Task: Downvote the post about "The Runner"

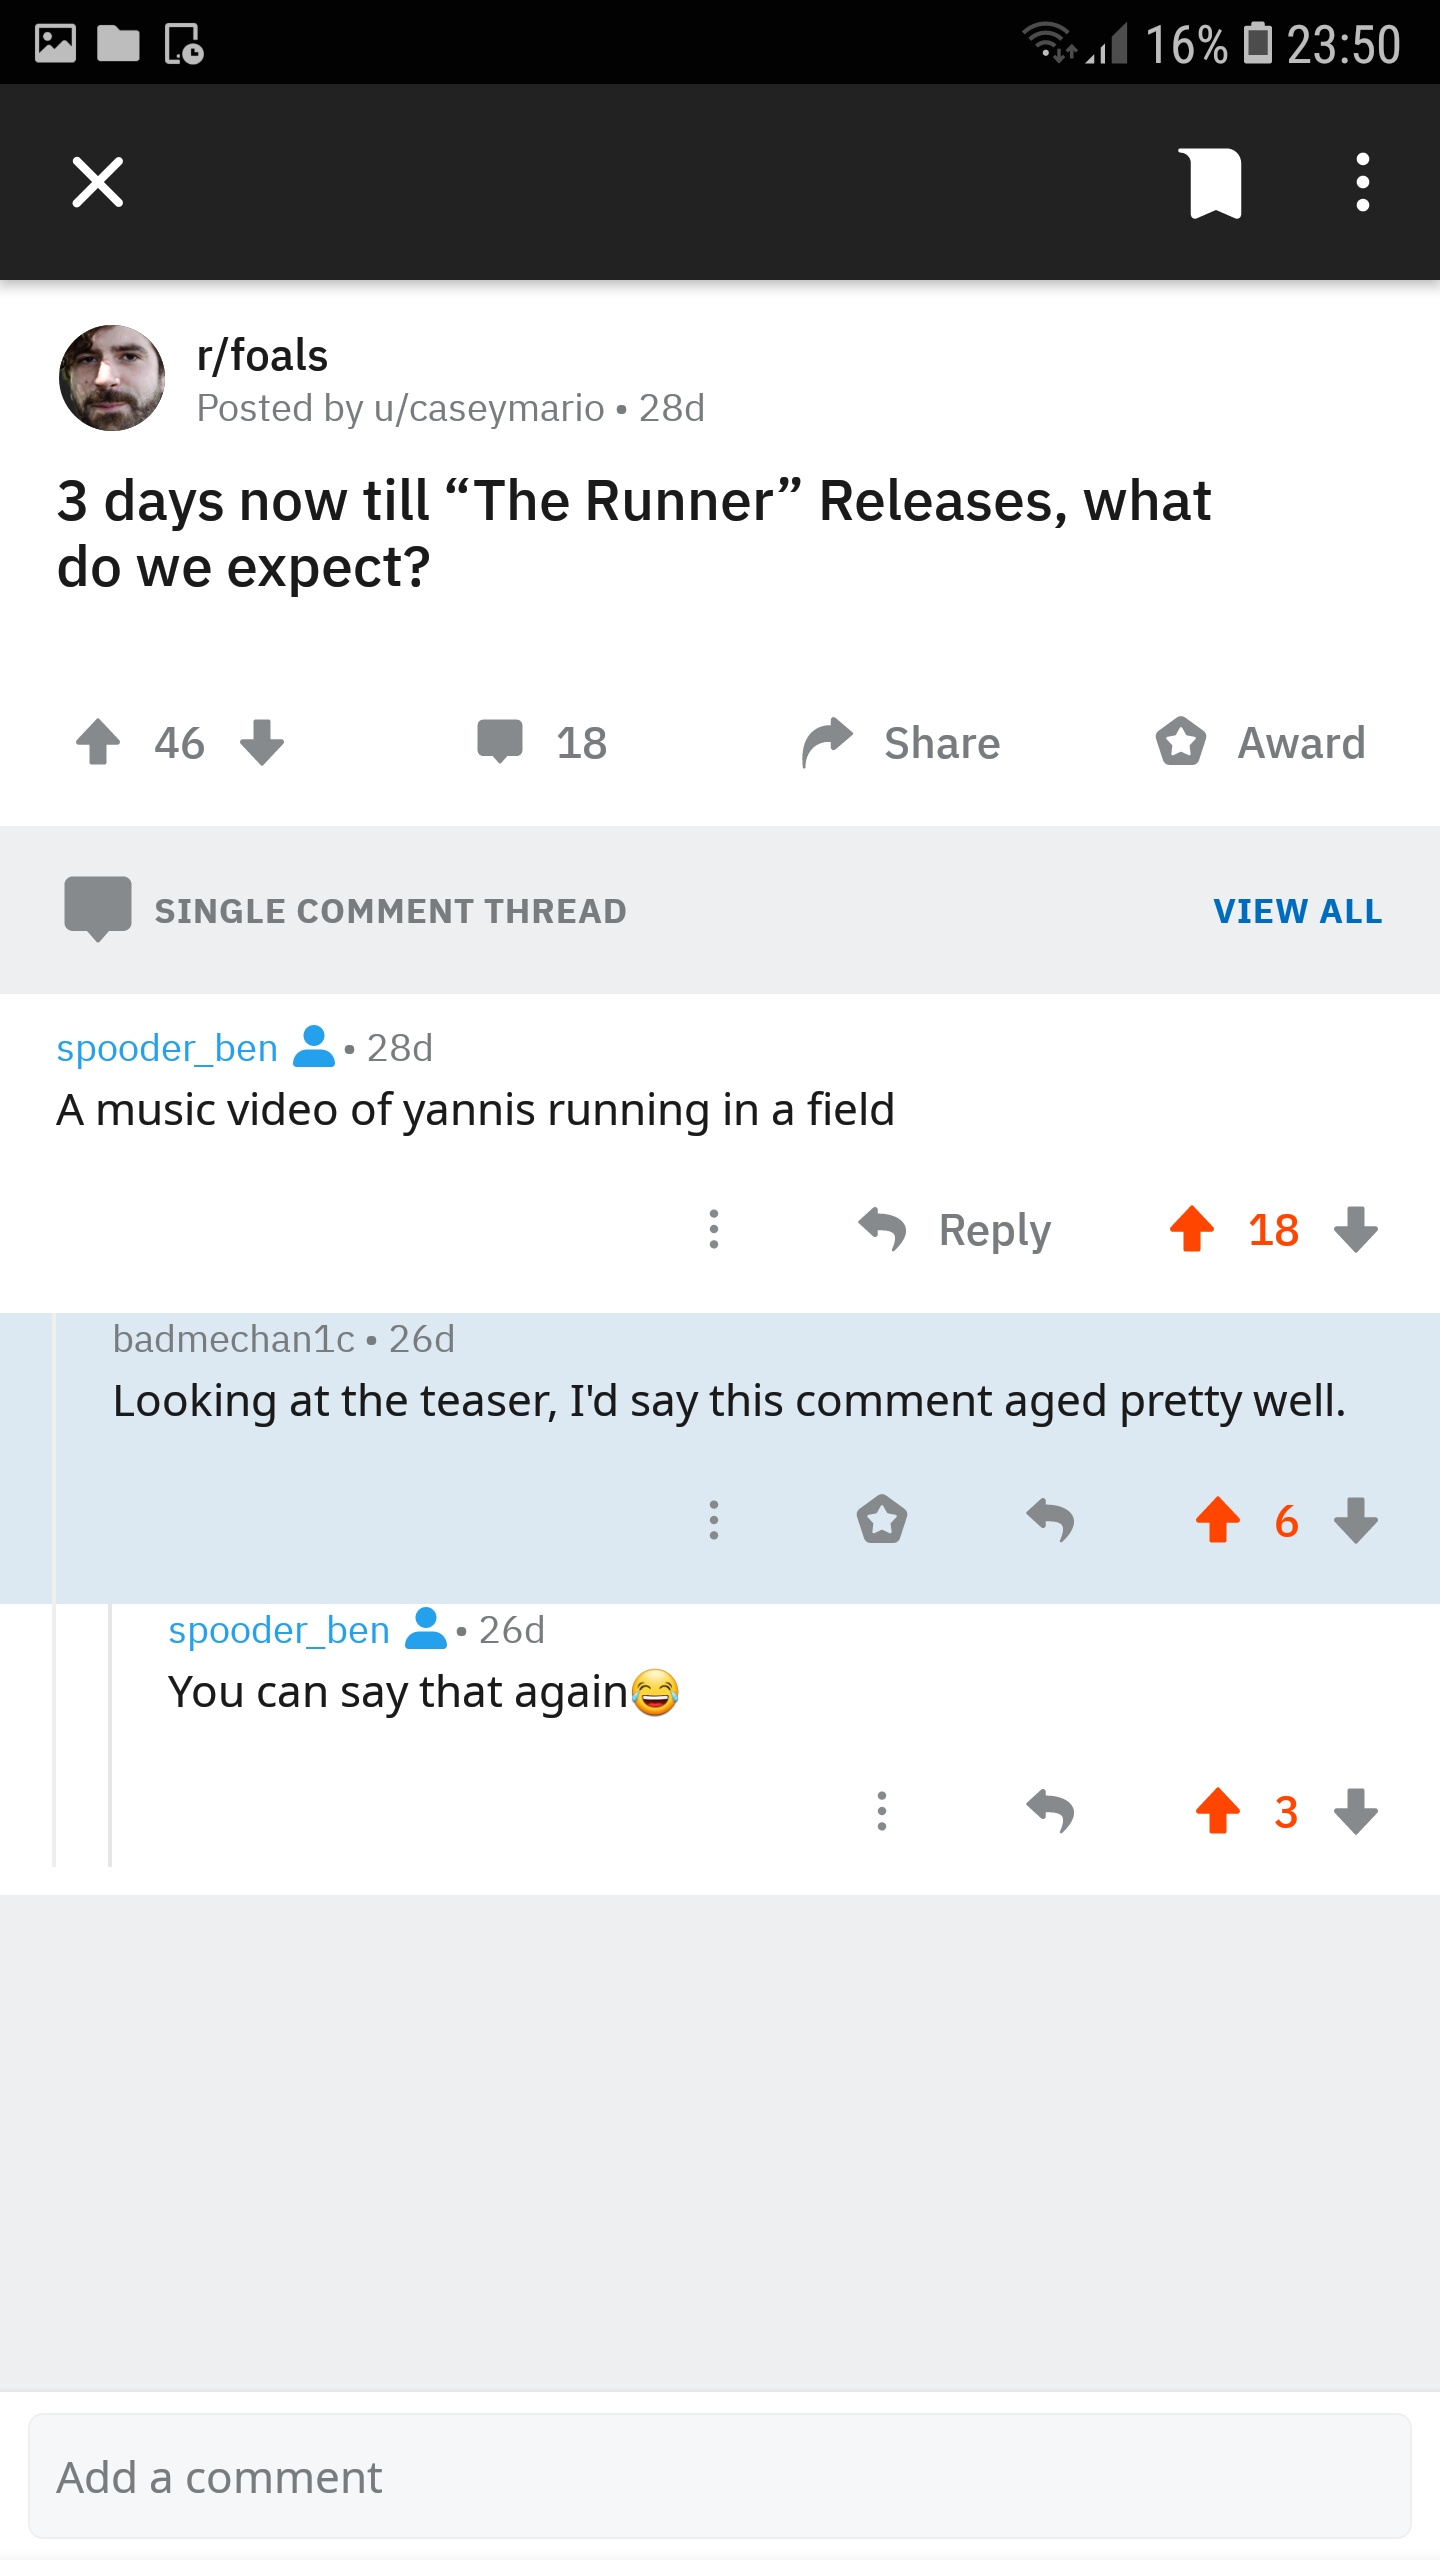Action: point(263,742)
